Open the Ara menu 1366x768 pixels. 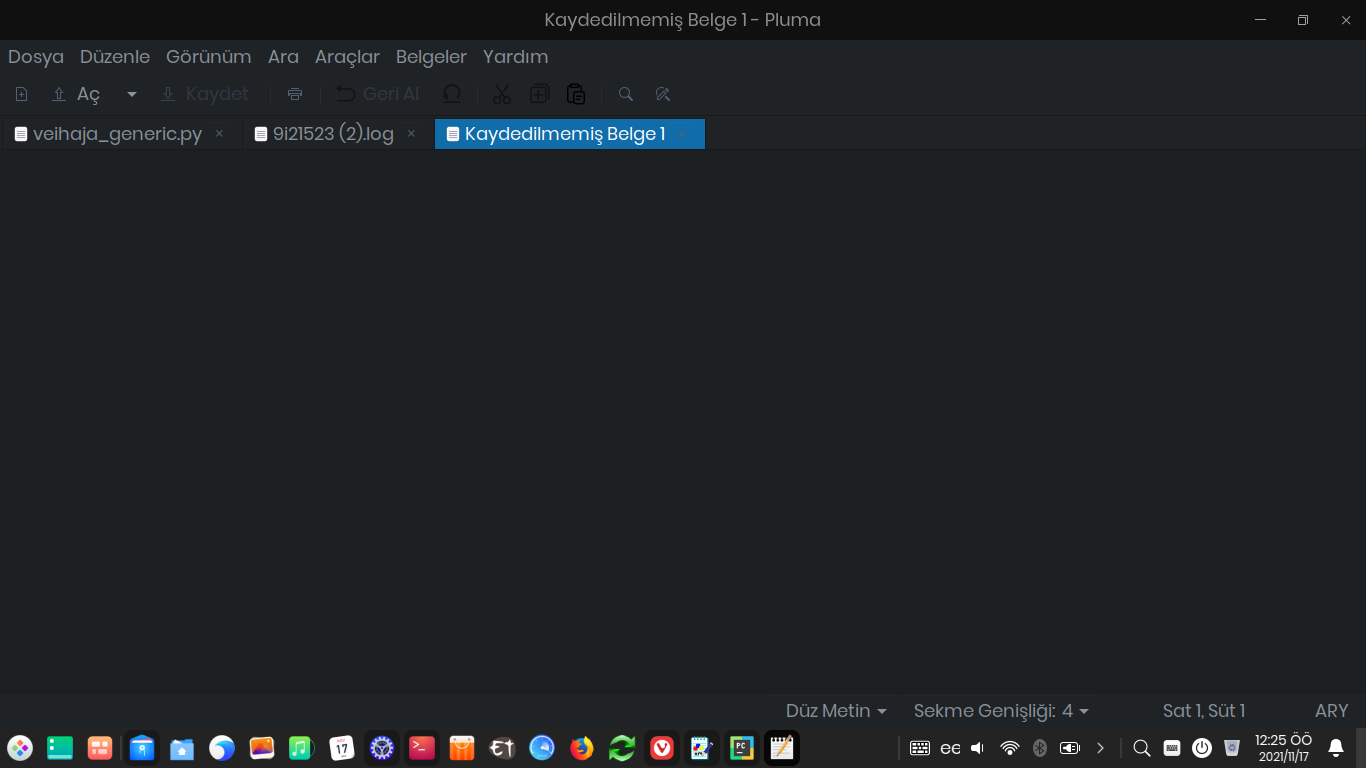pyautogui.click(x=283, y=57)
